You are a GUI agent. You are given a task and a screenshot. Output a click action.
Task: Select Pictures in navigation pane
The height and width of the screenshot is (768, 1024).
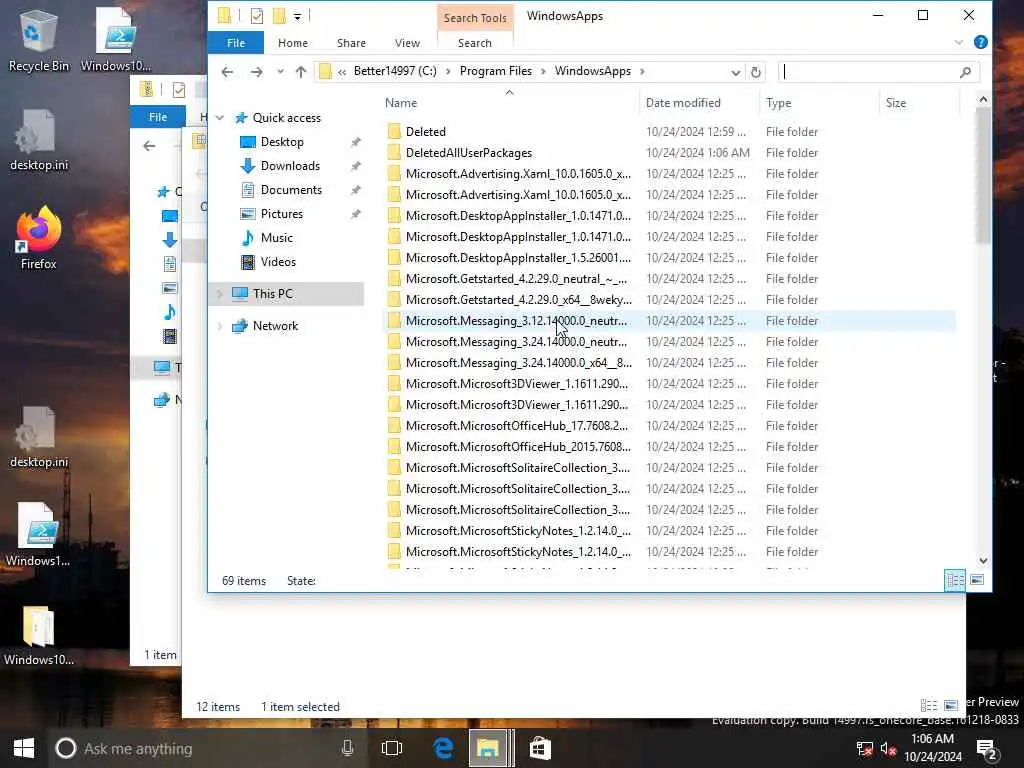click(x=281, y=214)
